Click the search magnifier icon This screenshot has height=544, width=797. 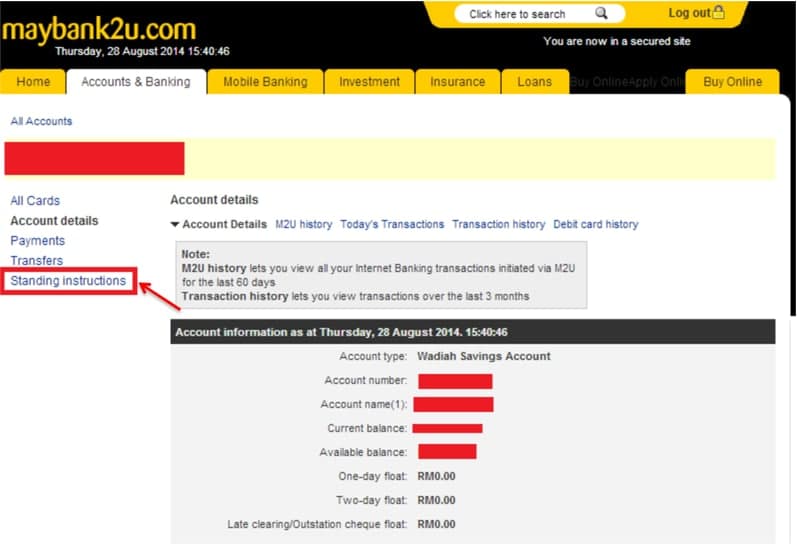pos(601,13)
